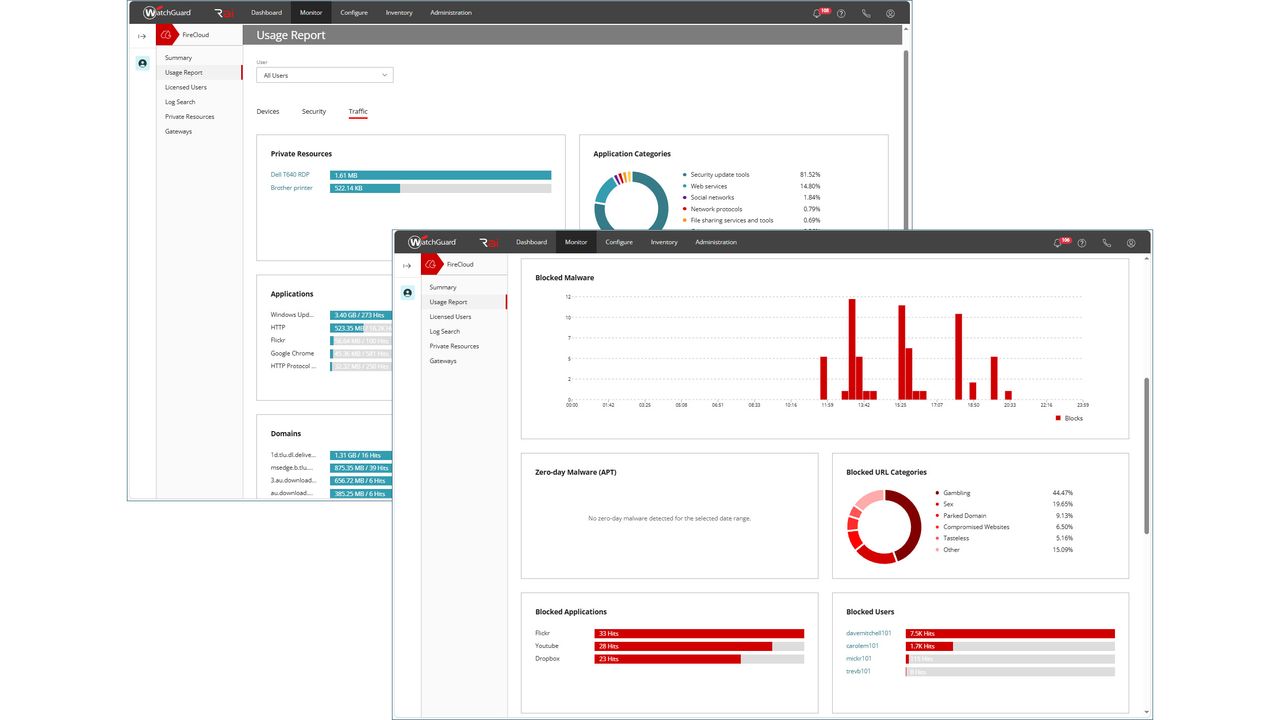Open Inventory menu in the front window

[x=664, y=242]
